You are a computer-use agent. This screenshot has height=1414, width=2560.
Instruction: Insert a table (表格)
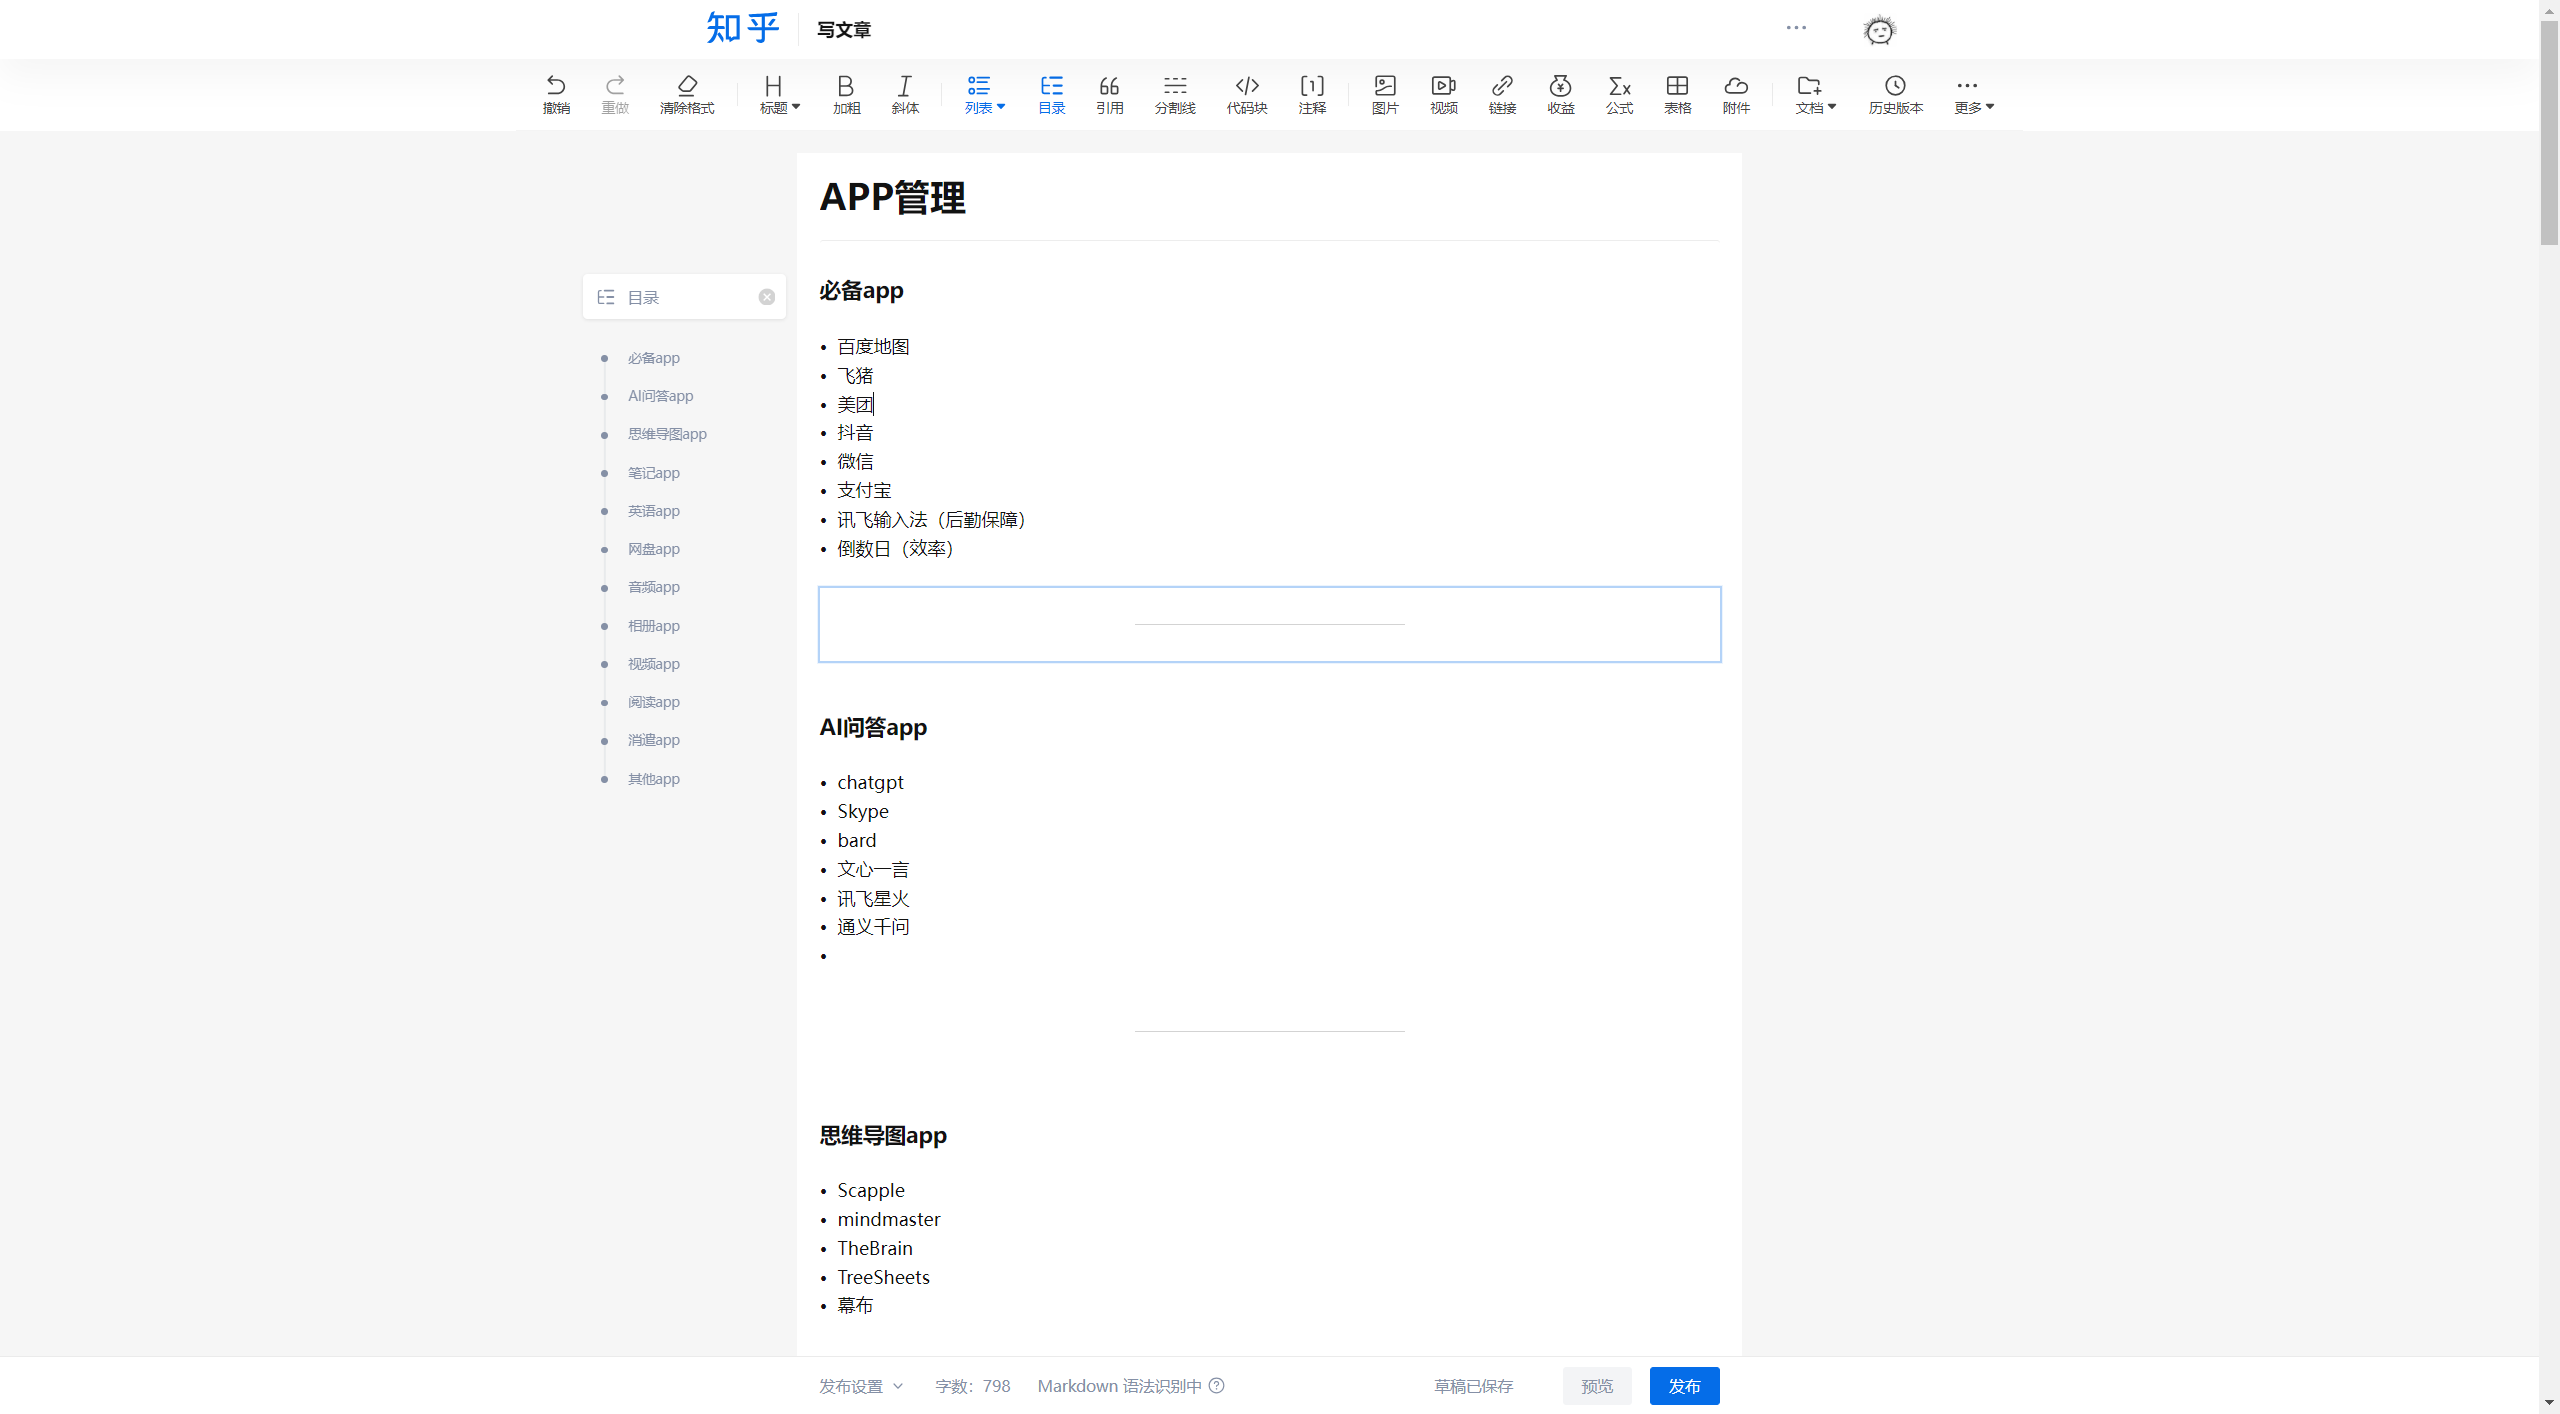point(1677,95)
